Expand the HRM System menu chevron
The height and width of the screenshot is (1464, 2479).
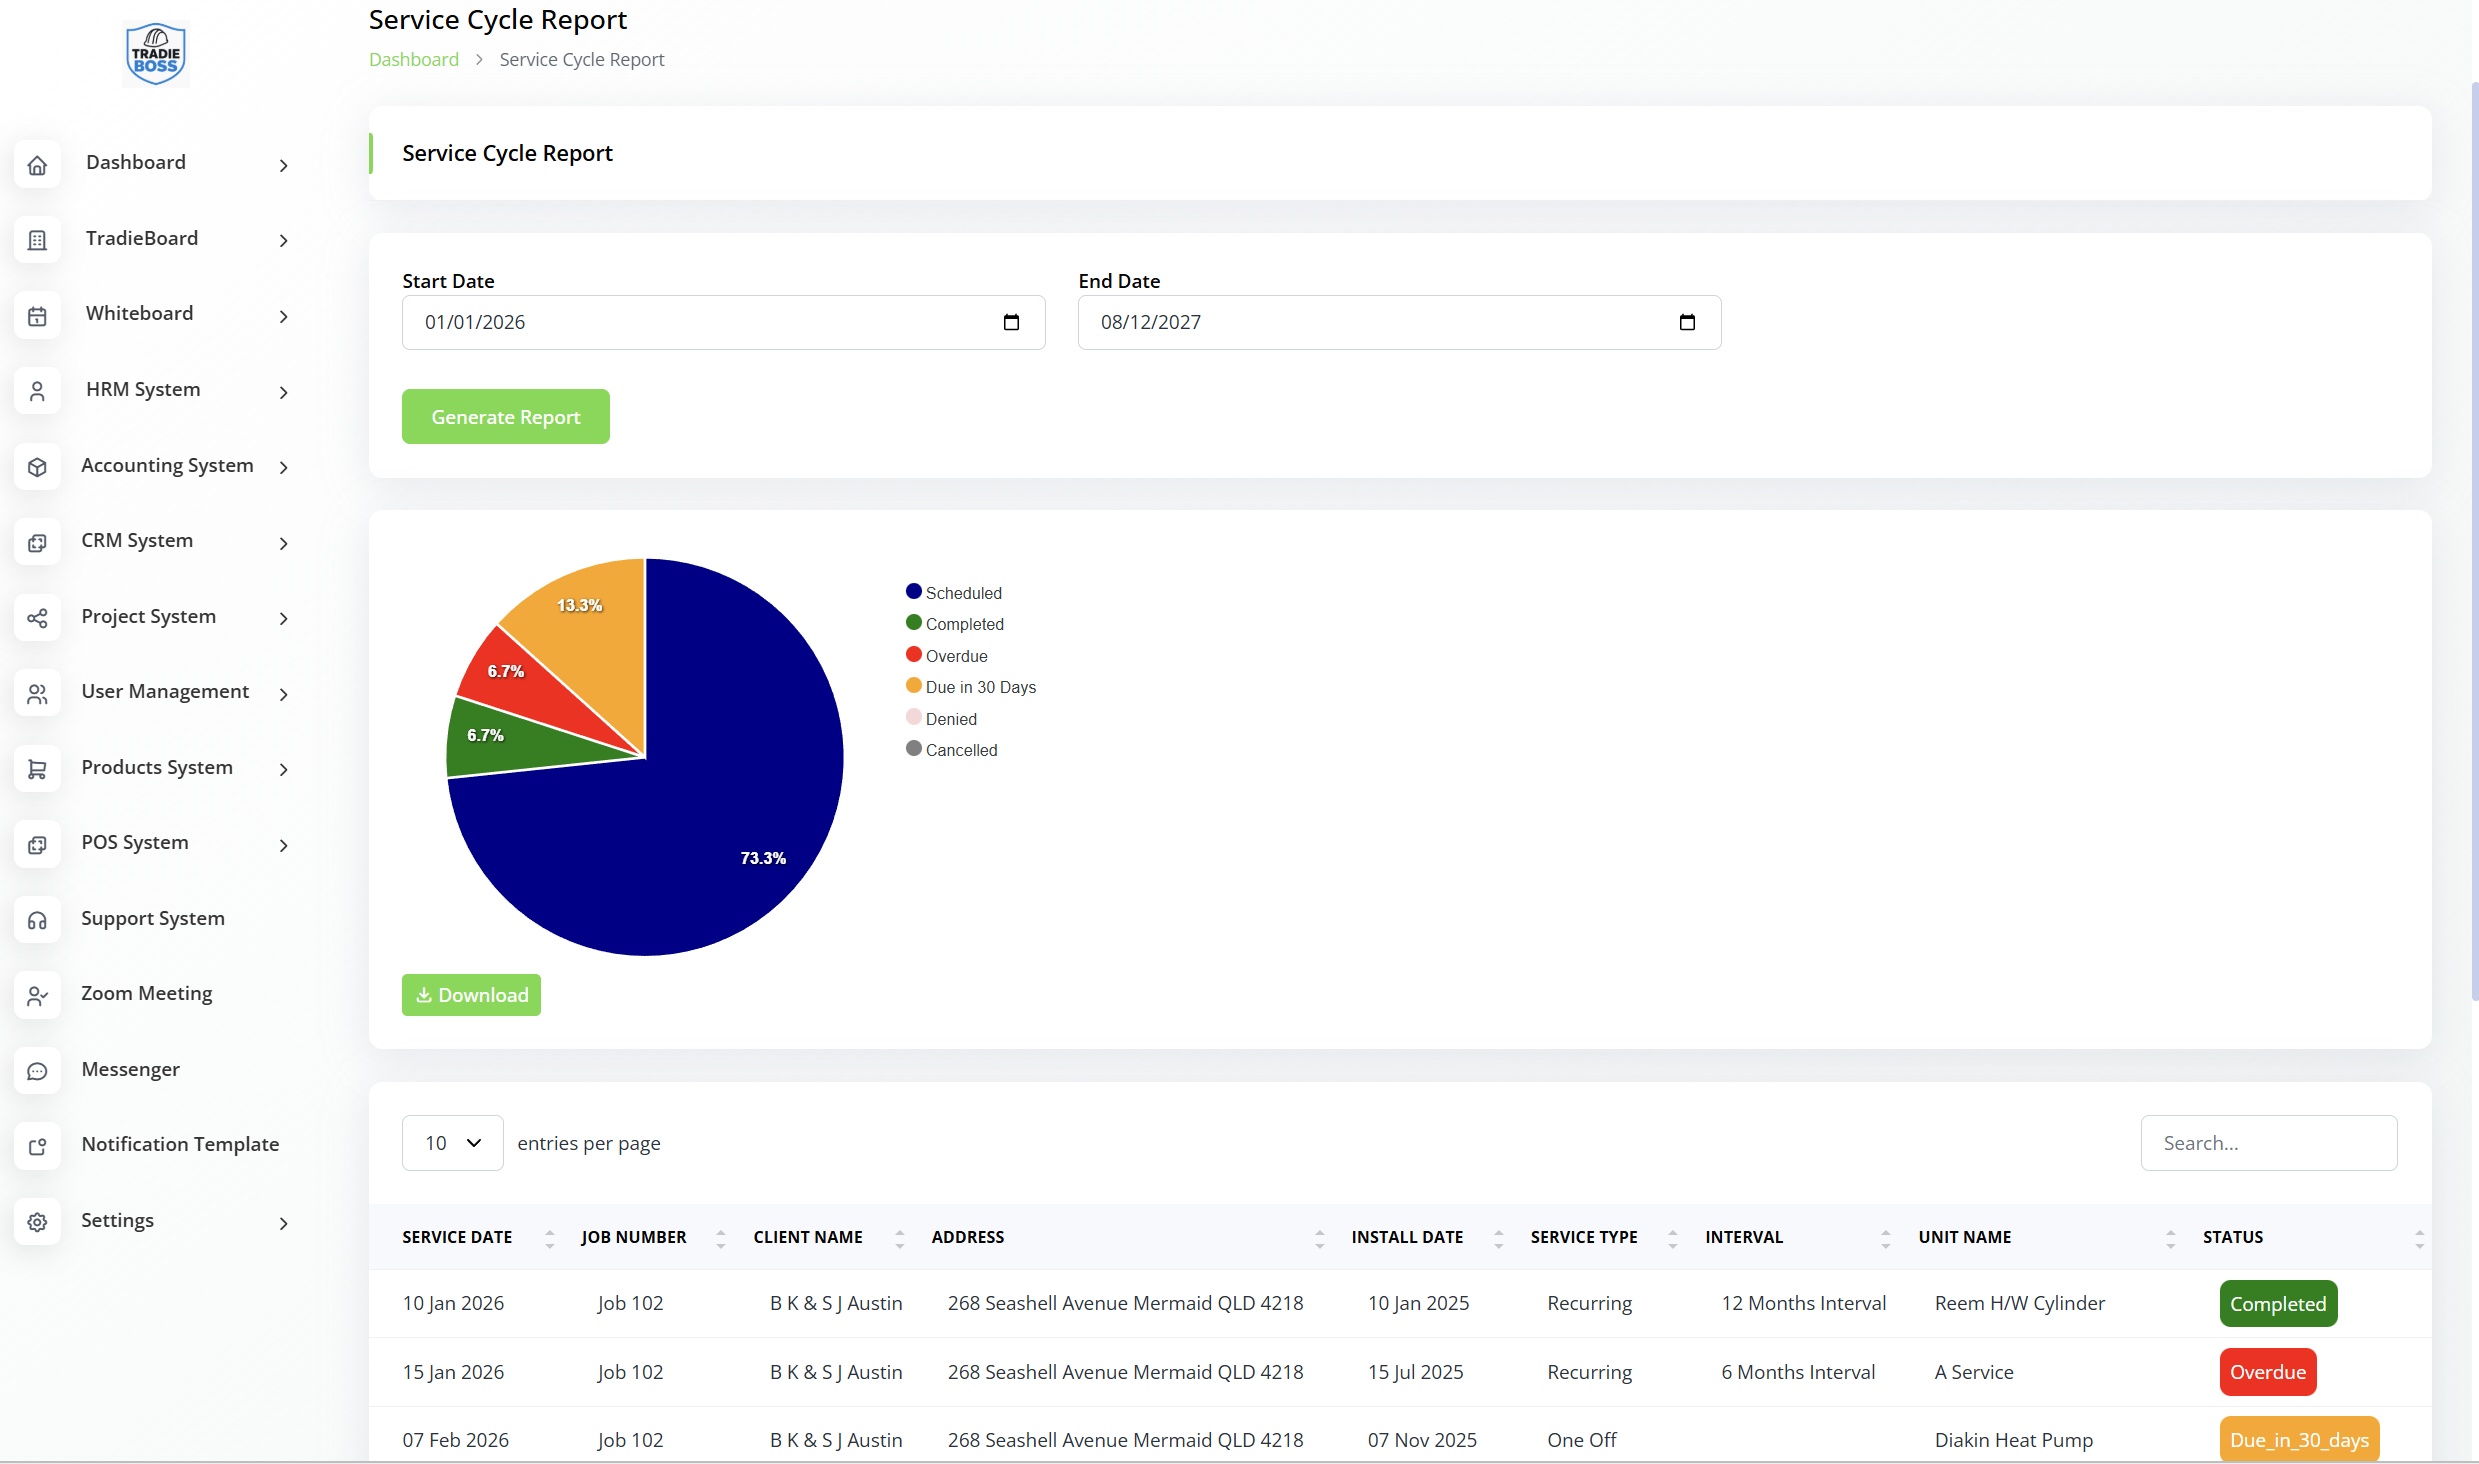click(284, 392)
